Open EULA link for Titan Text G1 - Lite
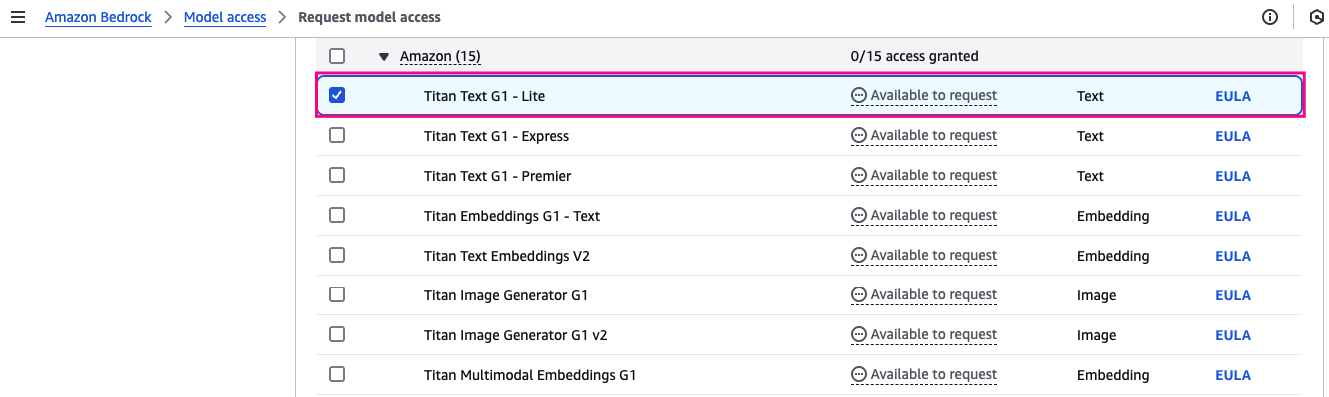 pyautogui.click(x=1233, y=96)
